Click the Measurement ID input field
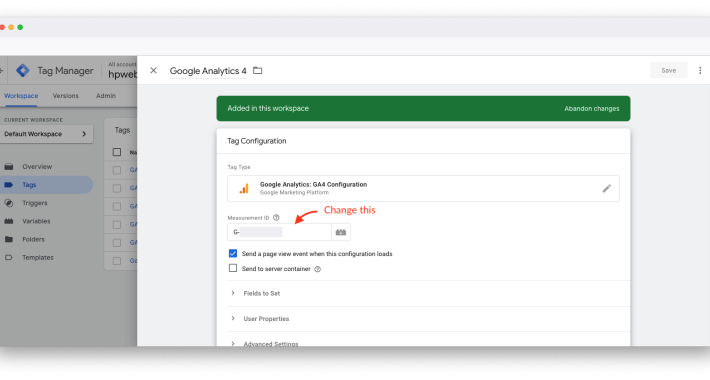Image resolution: width=710 pixels, height=380 pixels. click(x=279, y=232)
